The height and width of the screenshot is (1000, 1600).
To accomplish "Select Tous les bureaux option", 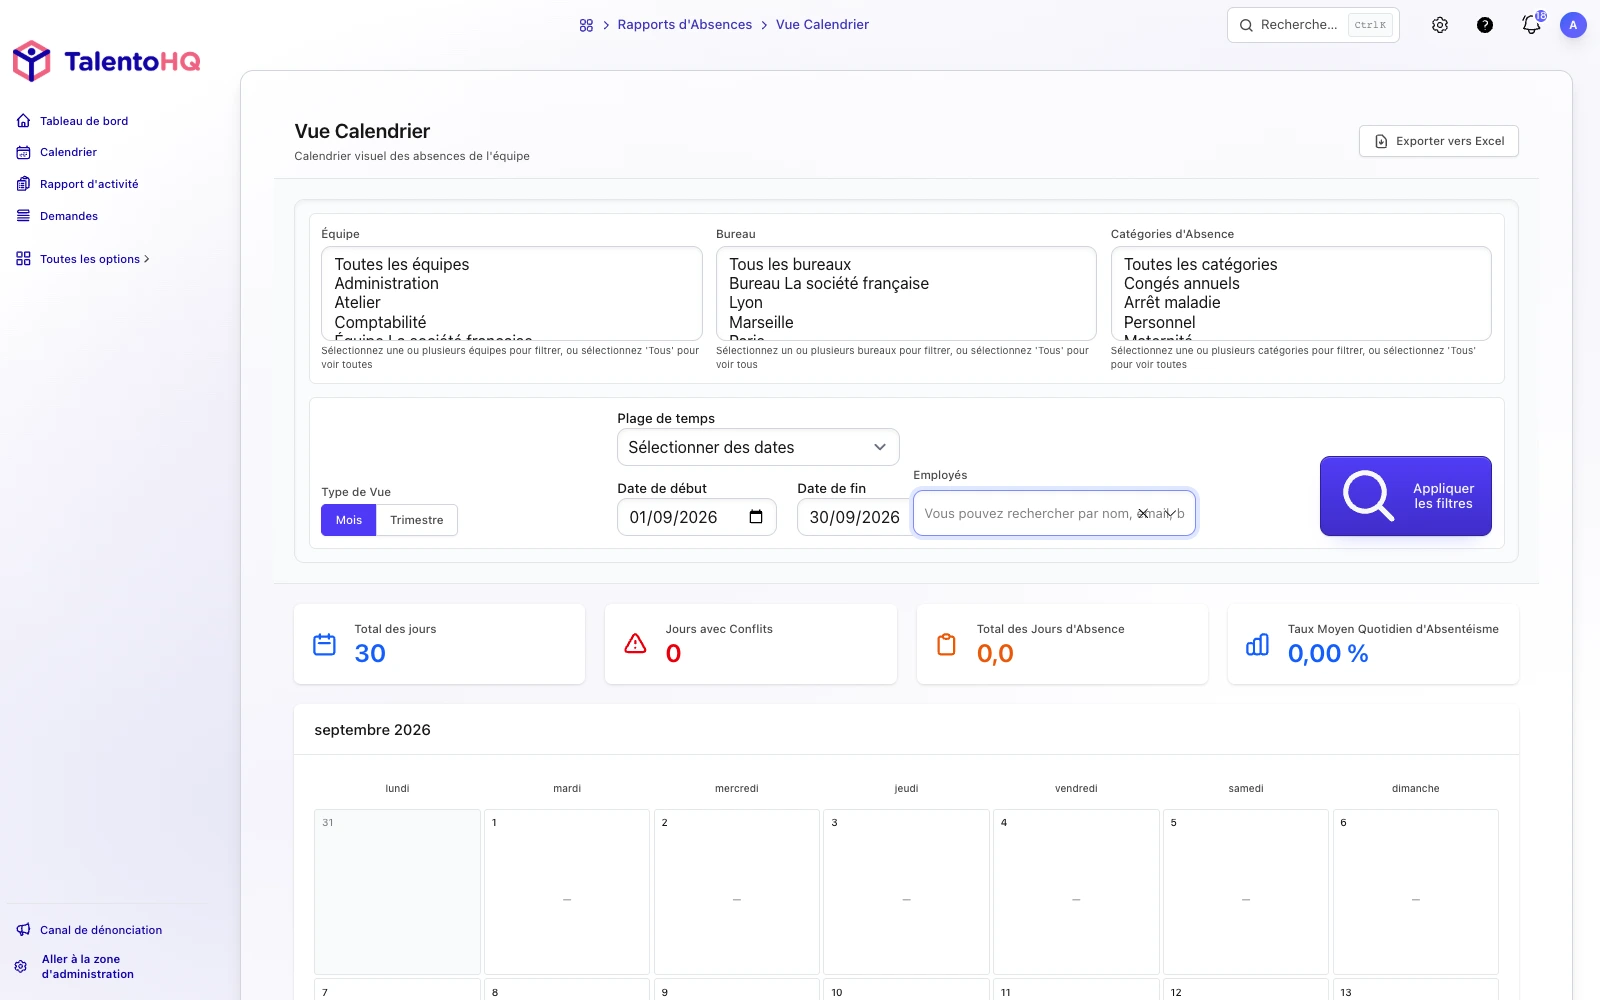I will coord(906,264).
